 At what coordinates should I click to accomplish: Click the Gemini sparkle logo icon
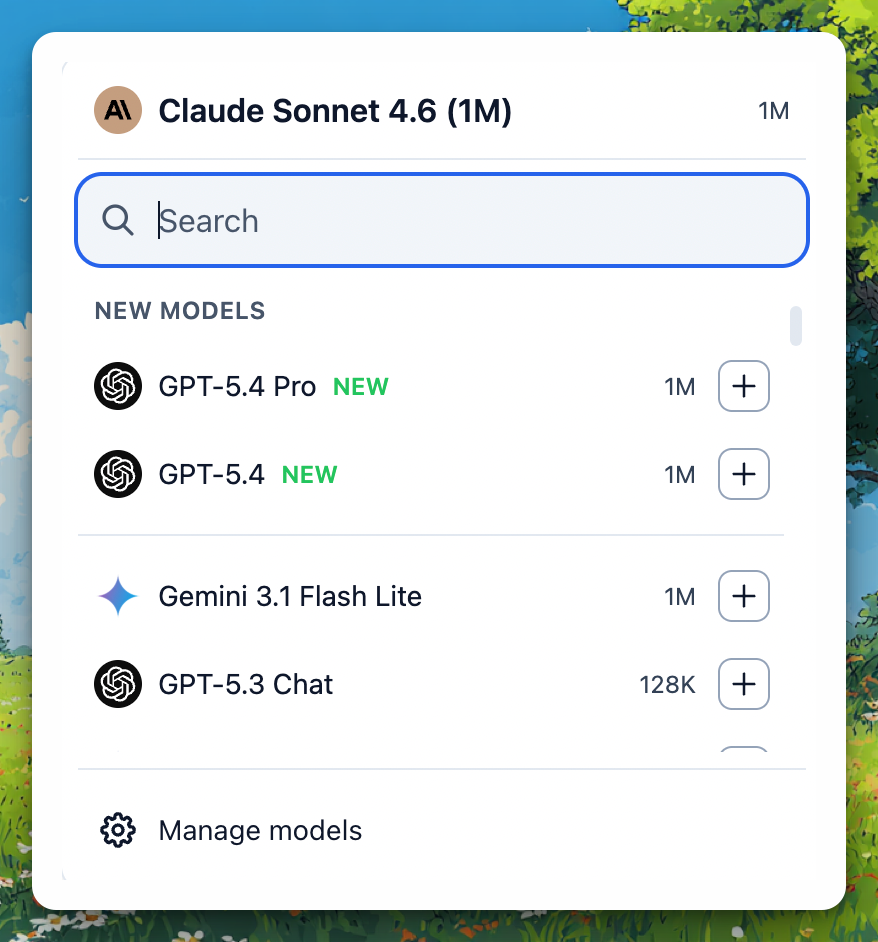[x=117, y=597]
